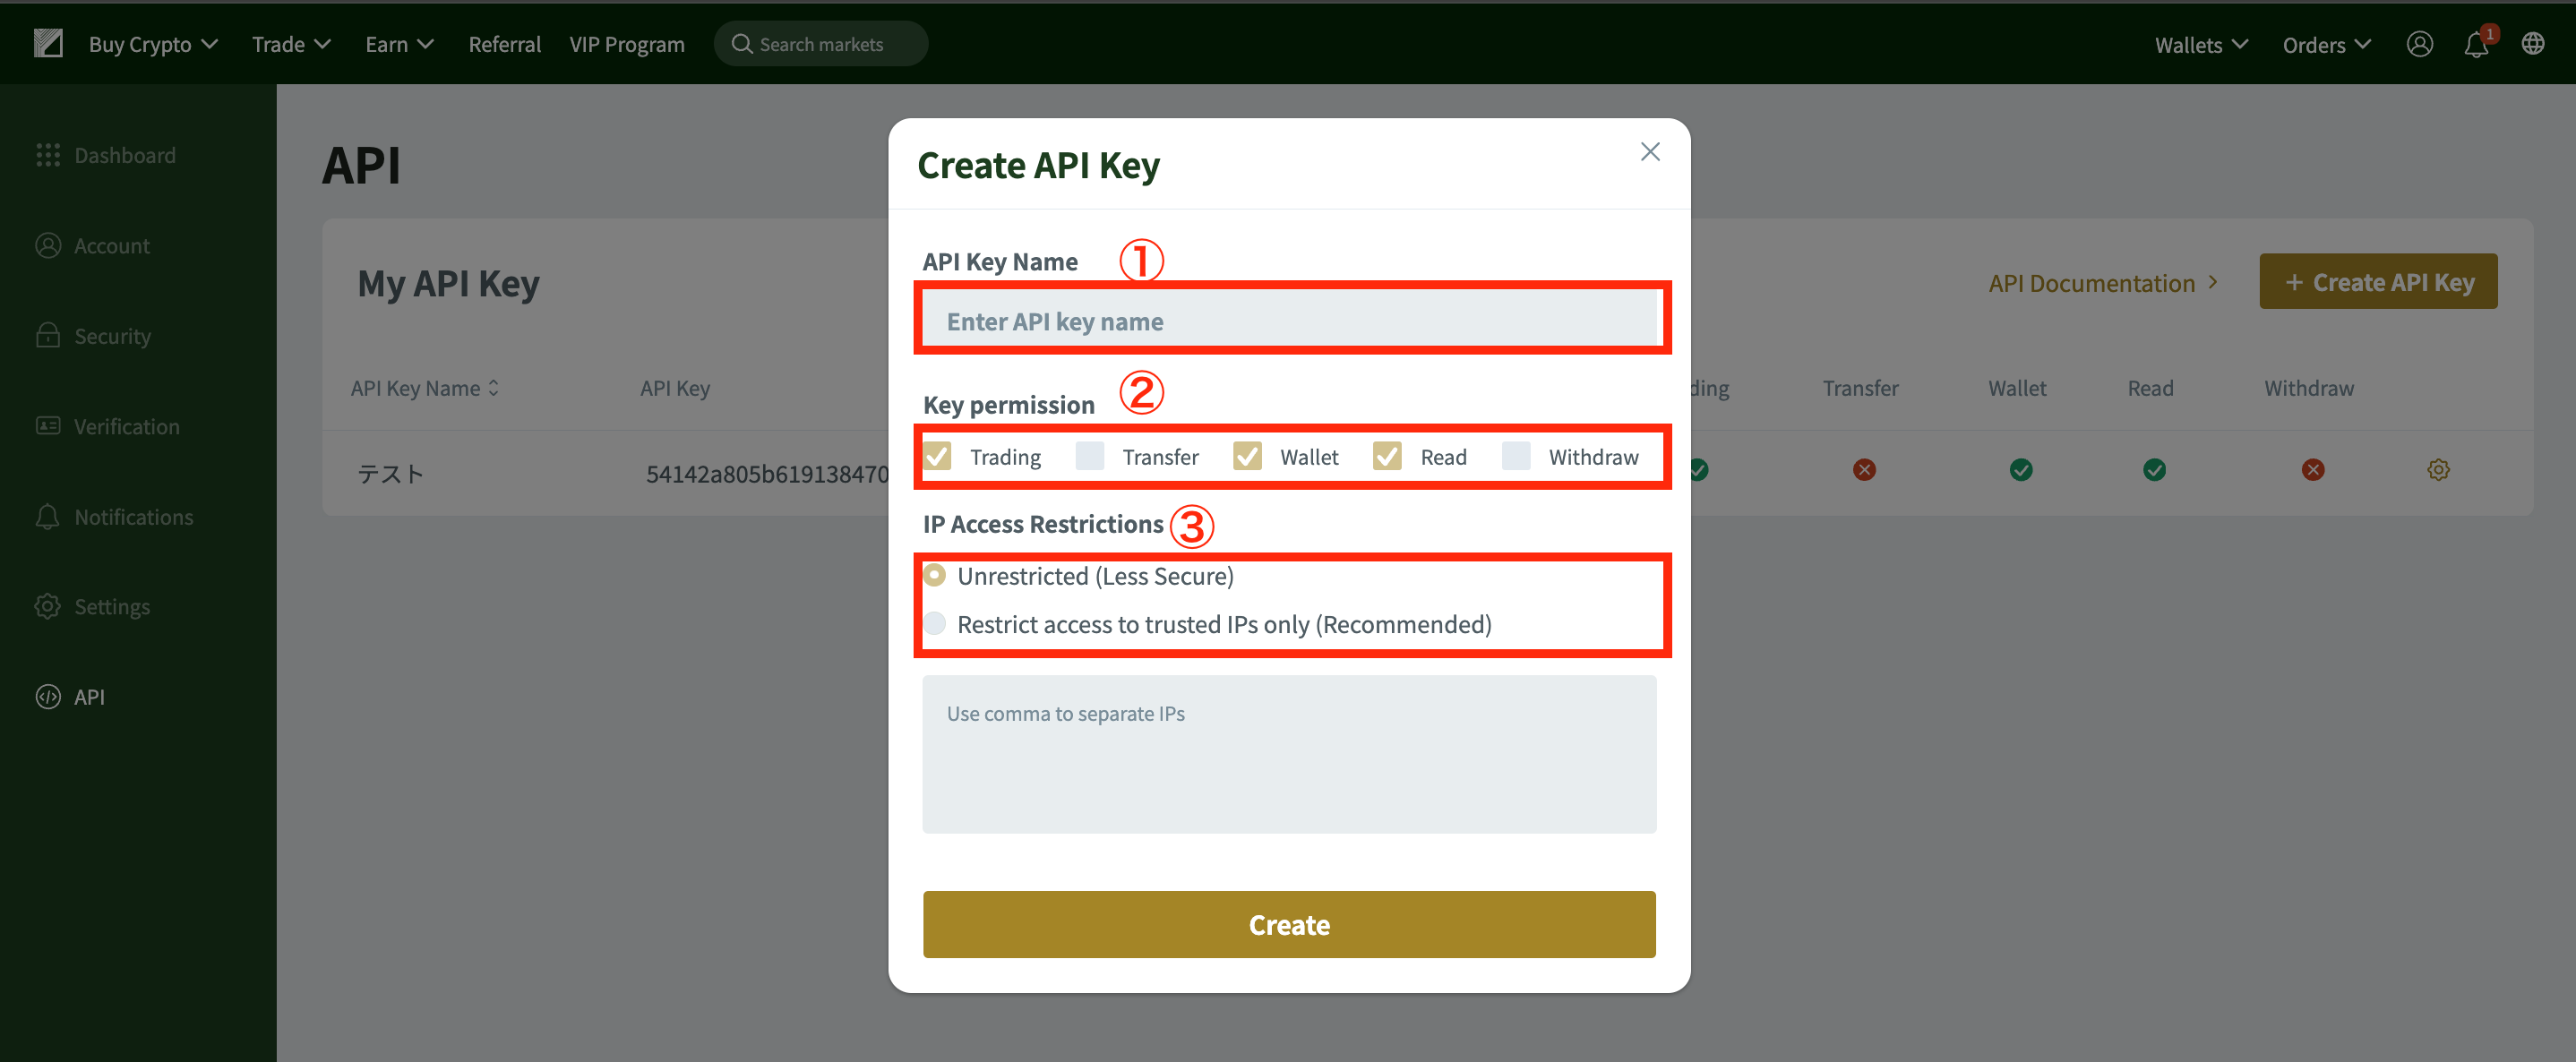The width and height of the screenshot is (2576, 1062).
Task: Uncheck the Trading permission checkbox
Action: click(938, 456)
